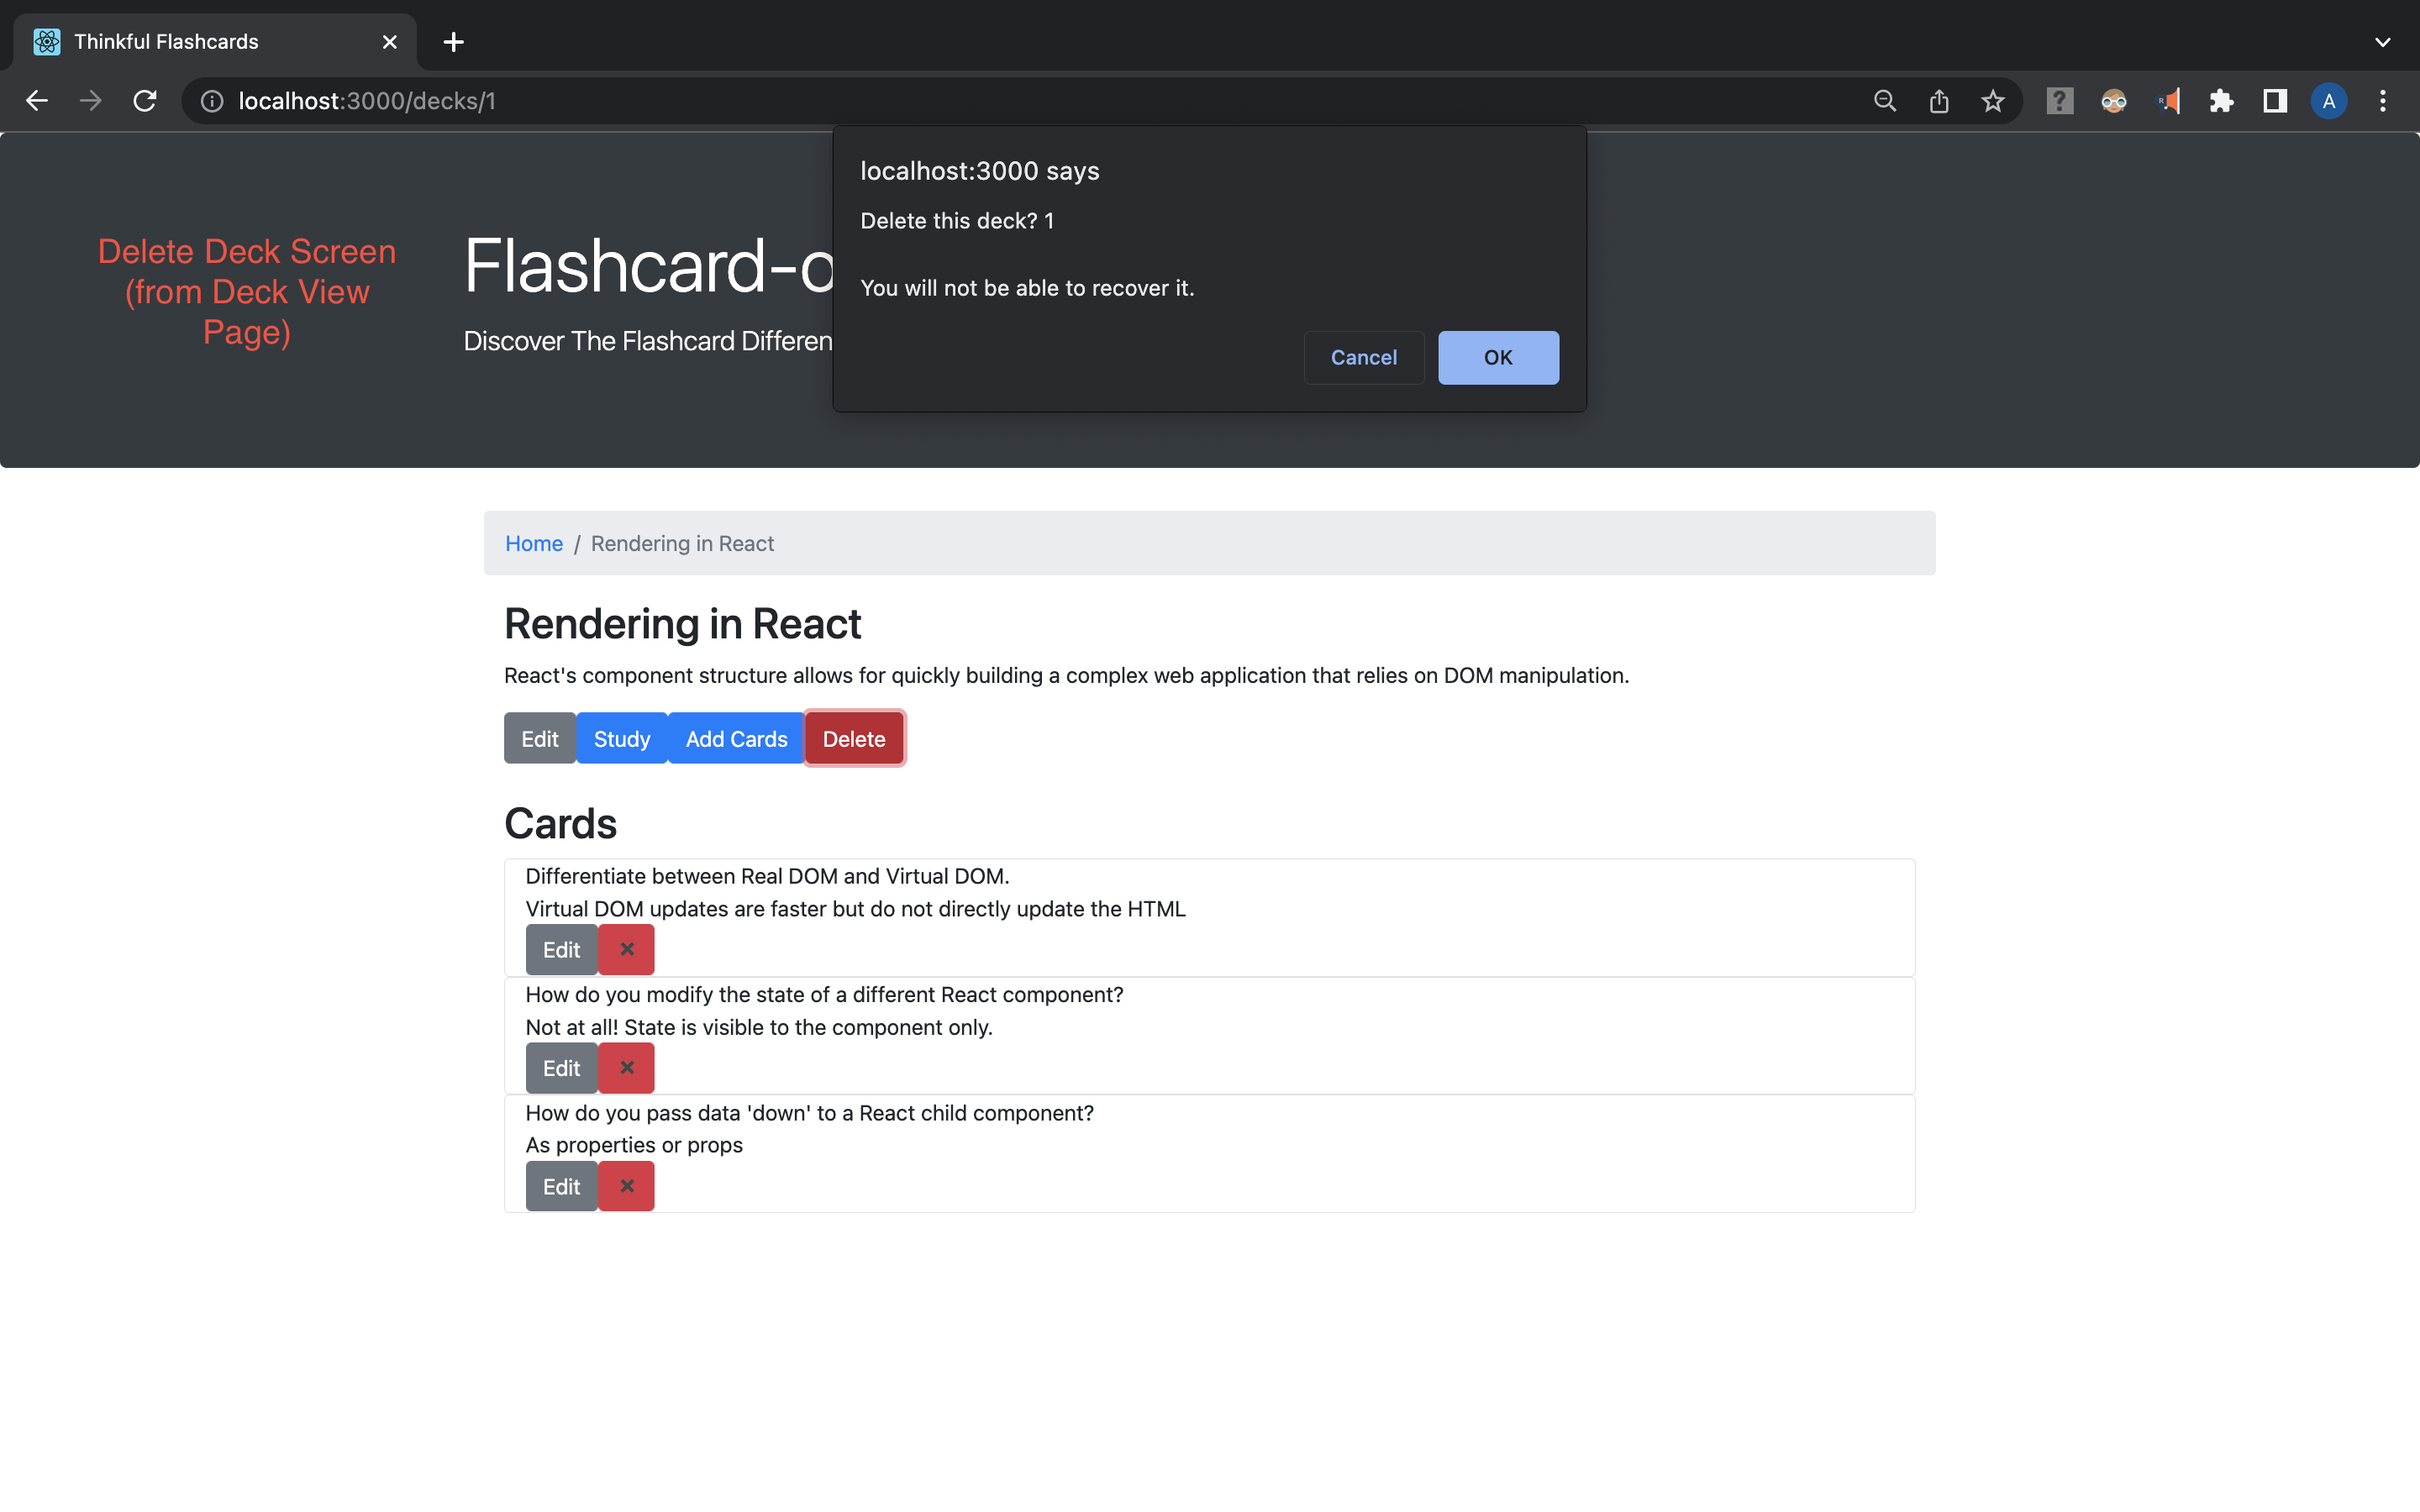2420x1512 pixels.
Task: Open the three-dot browser menu
Action: 2384,100
